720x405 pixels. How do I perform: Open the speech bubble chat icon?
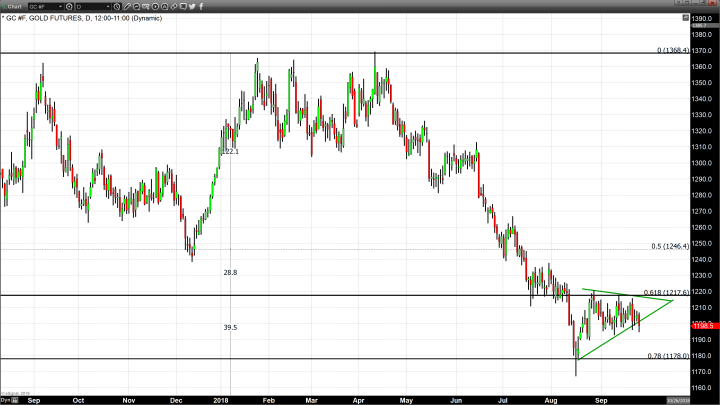coord(183,6)
